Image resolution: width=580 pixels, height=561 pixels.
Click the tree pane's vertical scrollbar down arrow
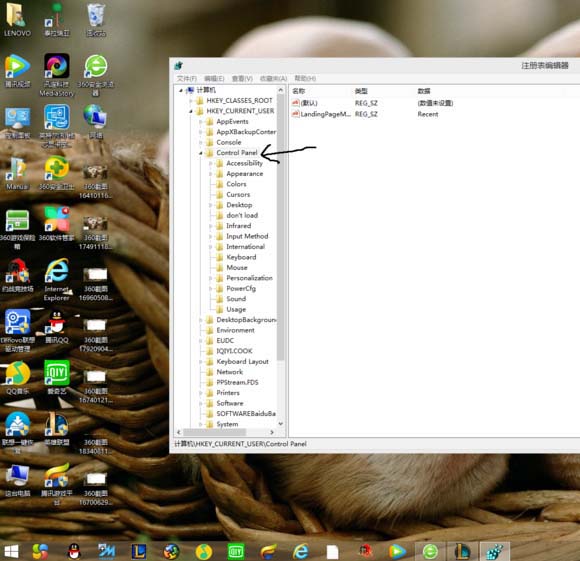pos(281,424)
